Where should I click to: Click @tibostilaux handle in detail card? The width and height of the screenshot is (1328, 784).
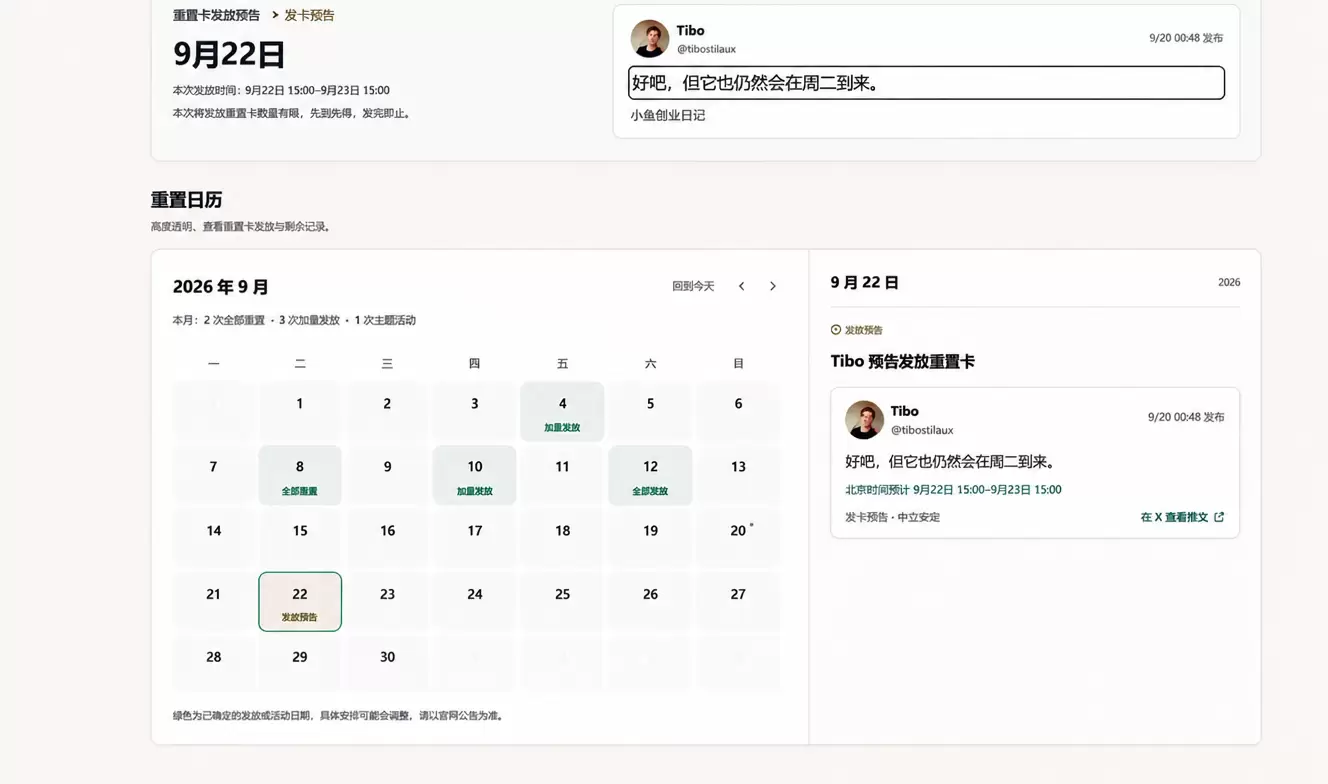click(x=922, y=430)
